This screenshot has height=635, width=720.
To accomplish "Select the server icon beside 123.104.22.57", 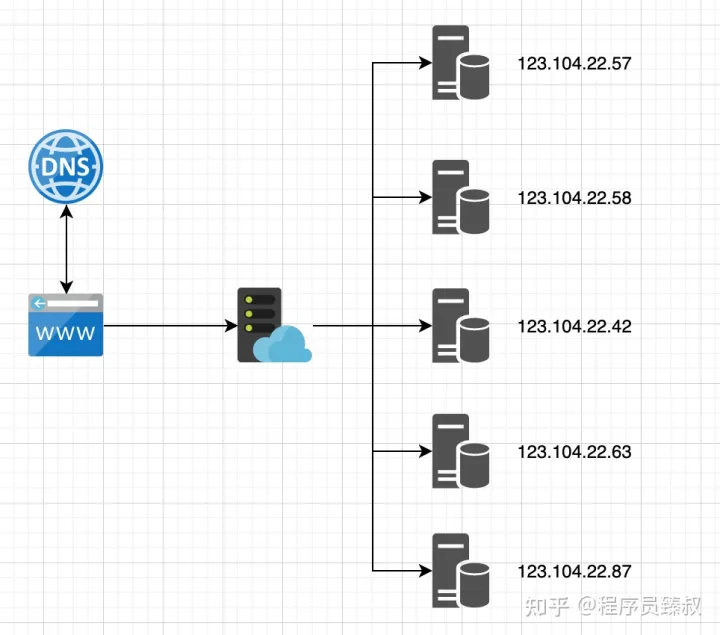I will point(461,62).
